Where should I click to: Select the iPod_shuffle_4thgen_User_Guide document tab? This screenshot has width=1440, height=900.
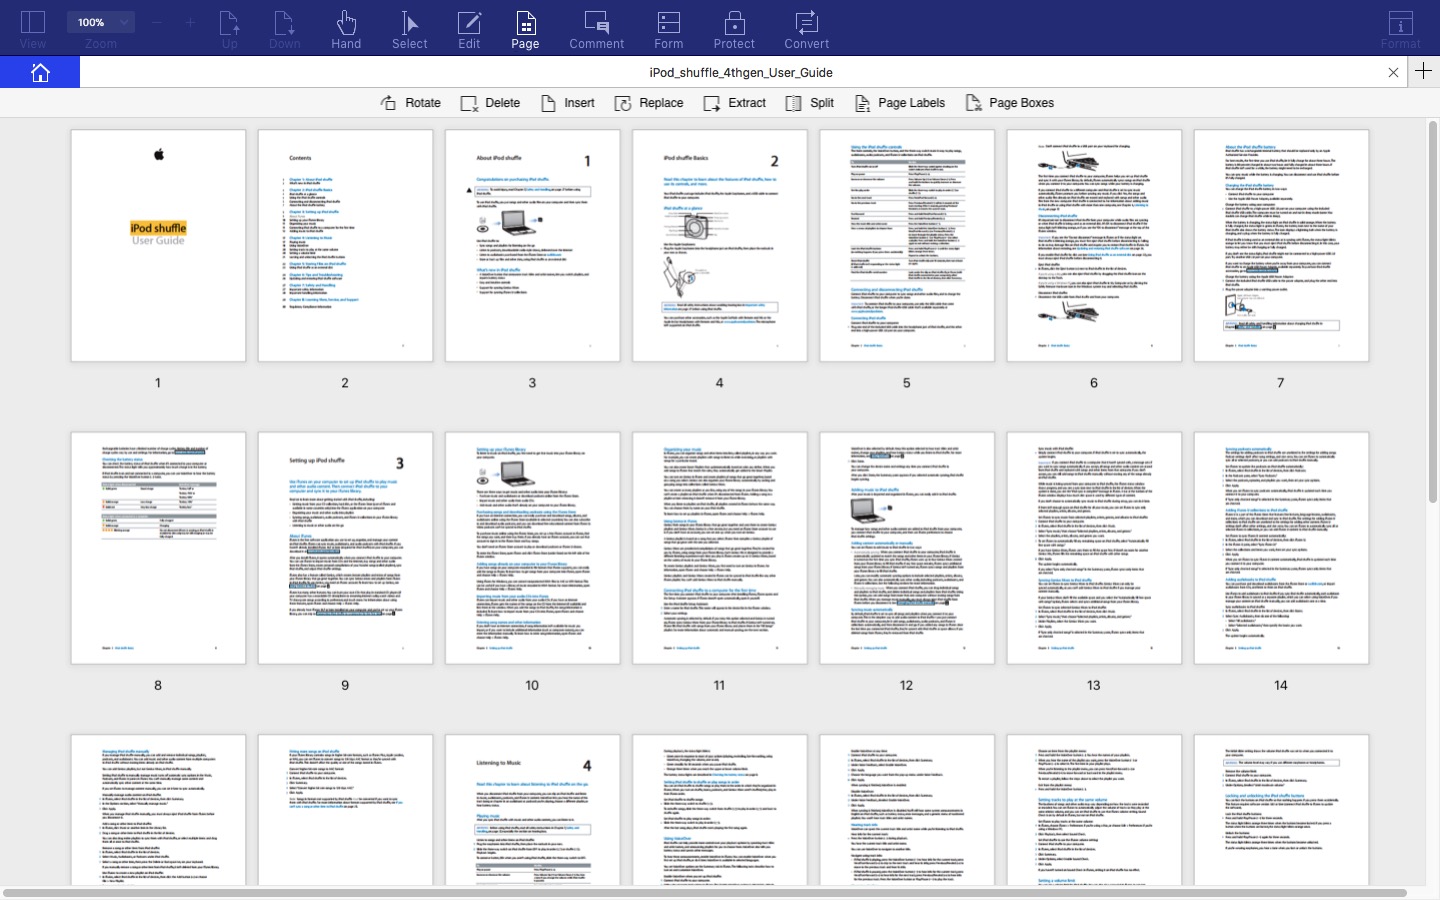741,72
